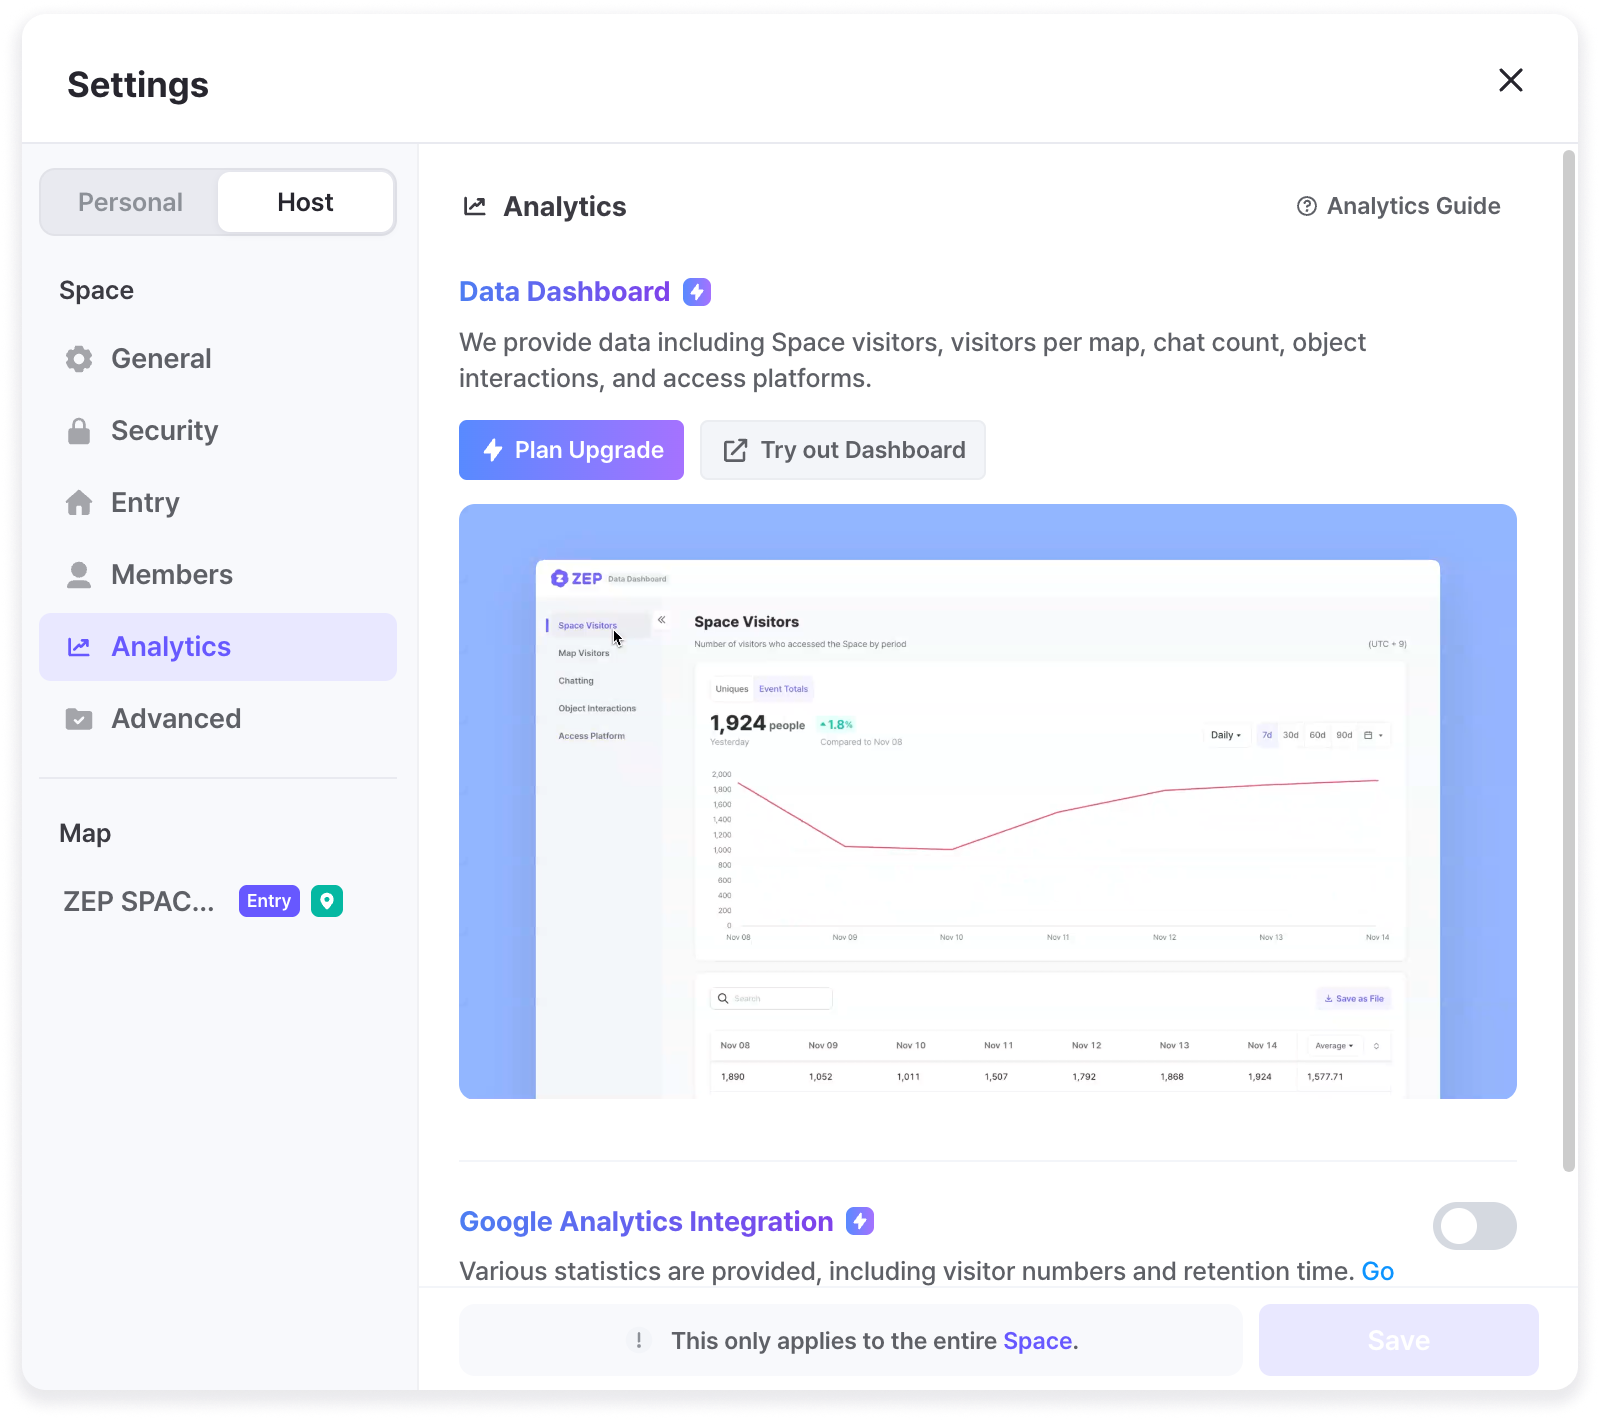Click the Plan Upgrade button

pos(571,450)
